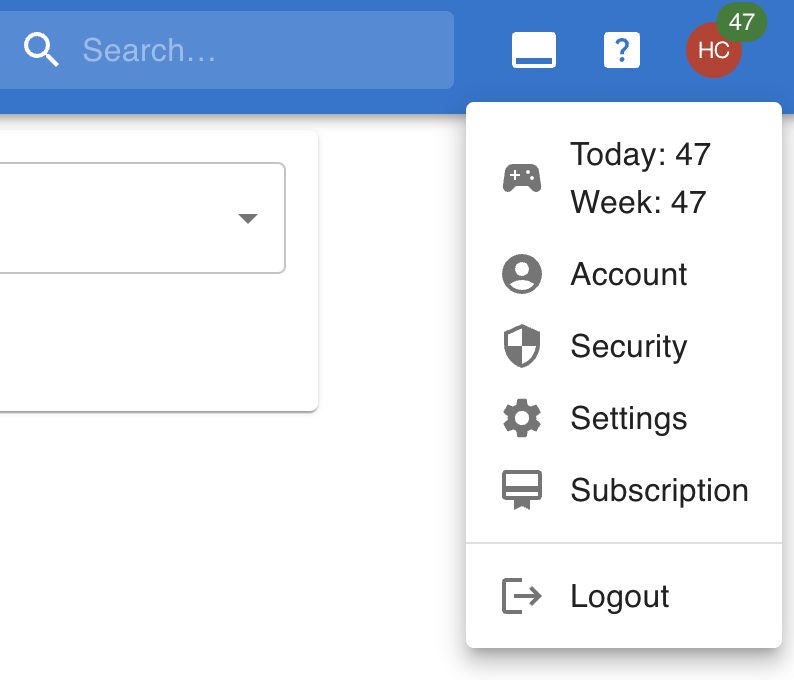Screen dimensions: 794x680
Task: Click the Account person icon
Action: coord(521,274)
